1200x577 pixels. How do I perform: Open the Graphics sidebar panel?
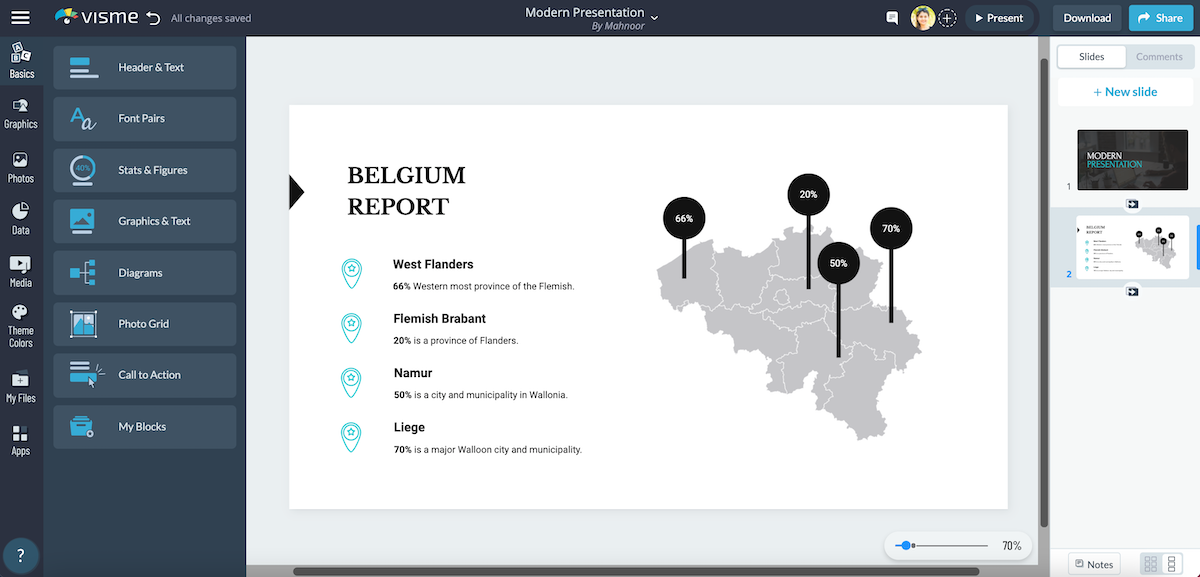coord(21,113)
